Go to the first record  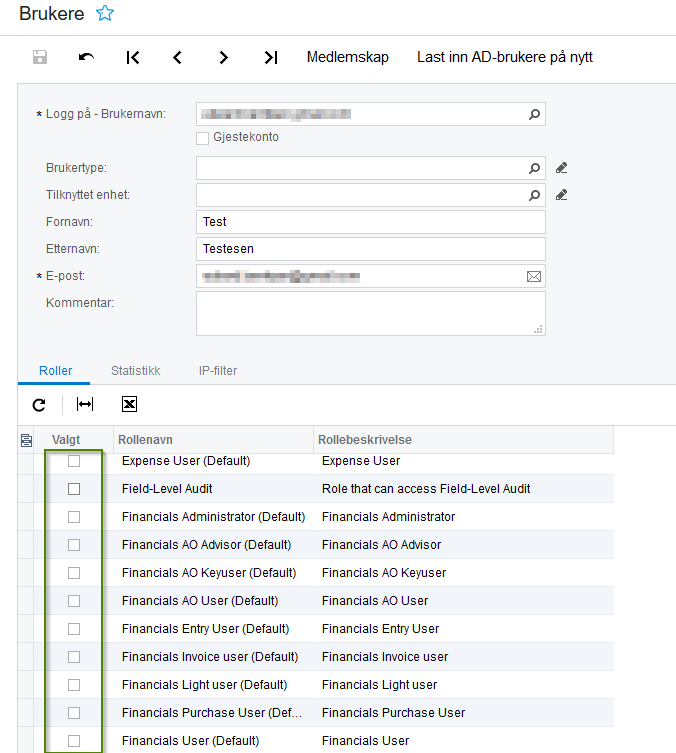[133, 57]
